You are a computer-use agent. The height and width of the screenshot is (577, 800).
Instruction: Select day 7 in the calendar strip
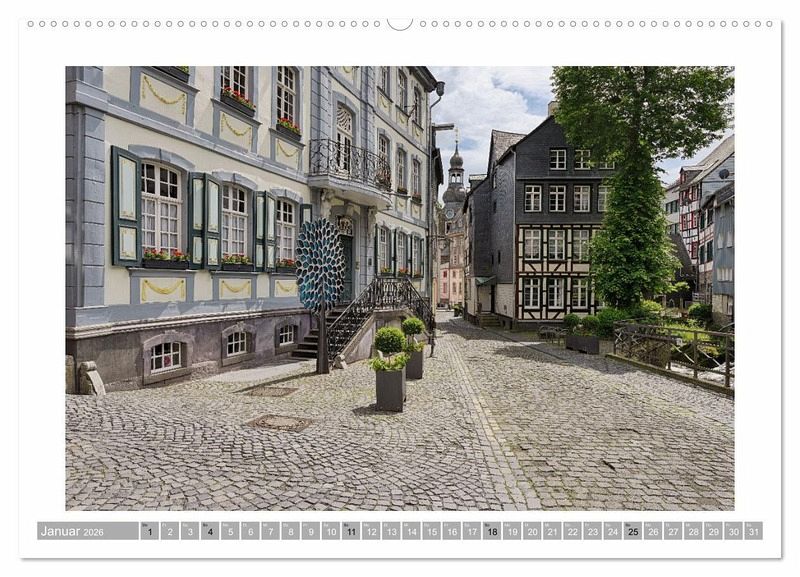point(270,531)
